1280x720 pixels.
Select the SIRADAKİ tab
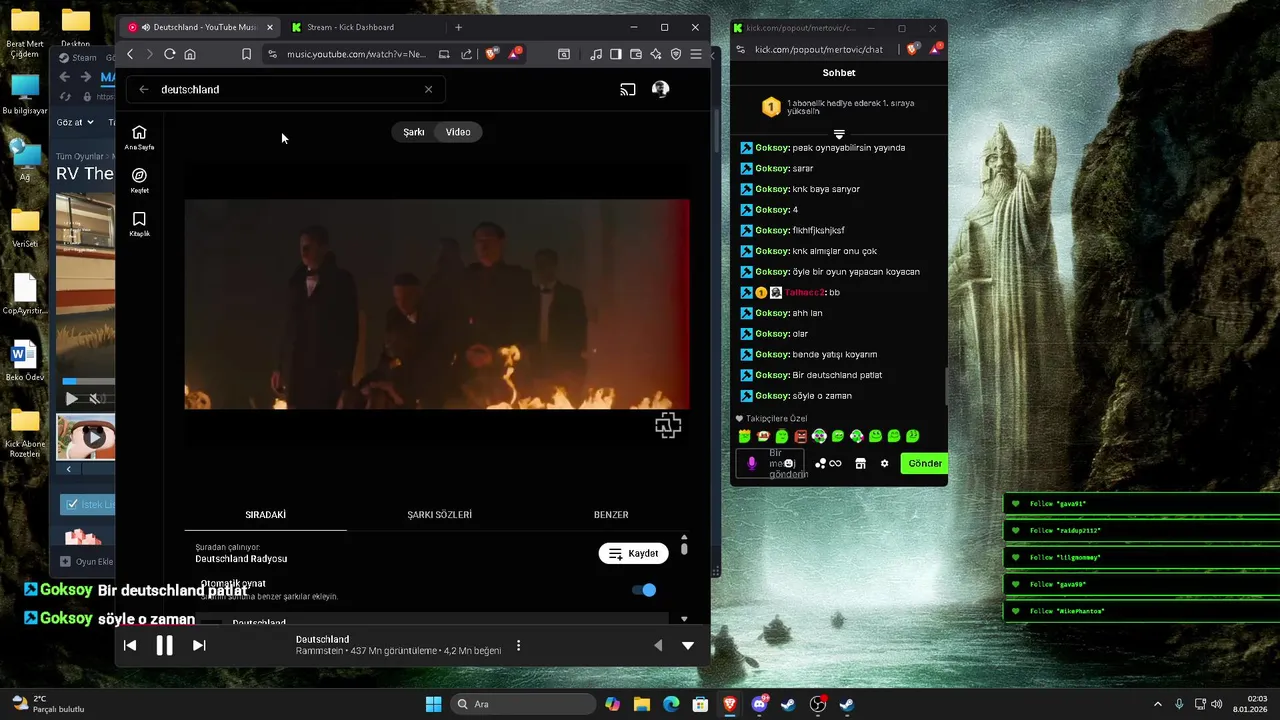point(266,515)
